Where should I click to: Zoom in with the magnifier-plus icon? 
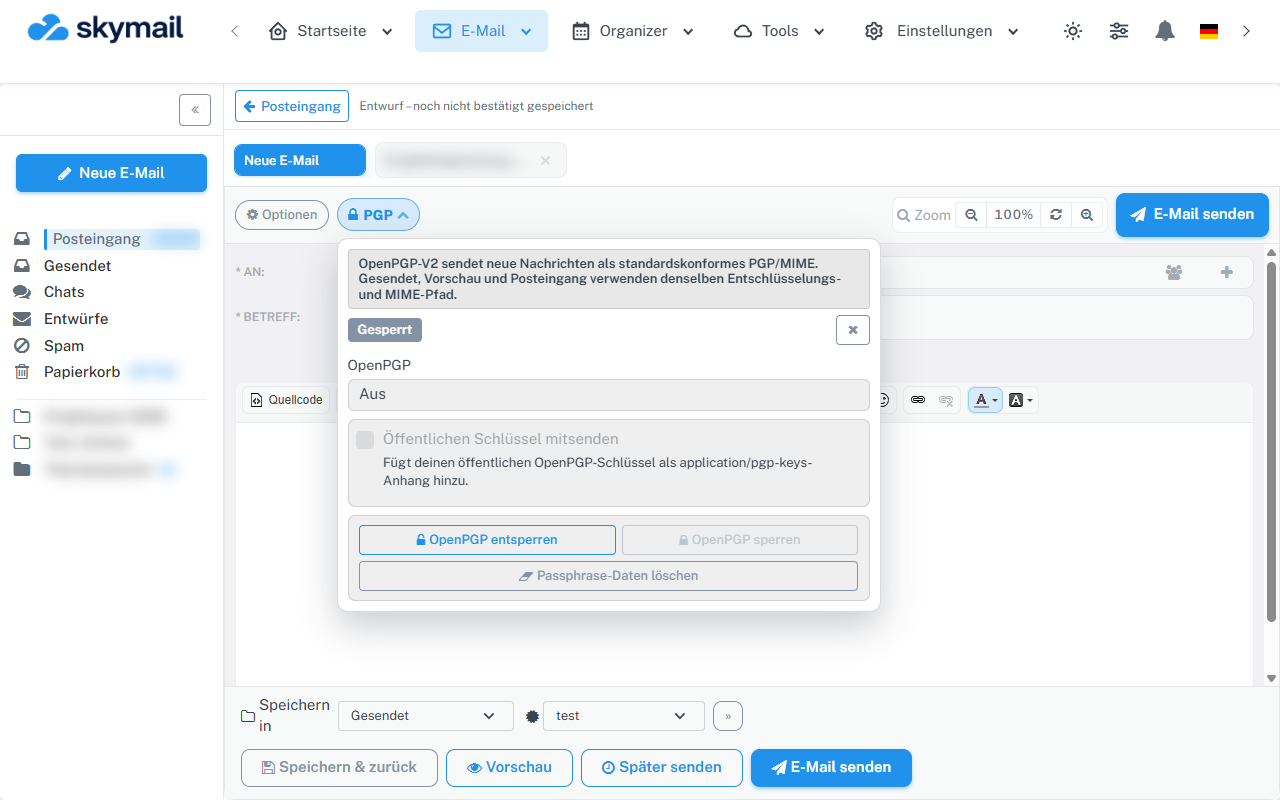(1087, 215)
